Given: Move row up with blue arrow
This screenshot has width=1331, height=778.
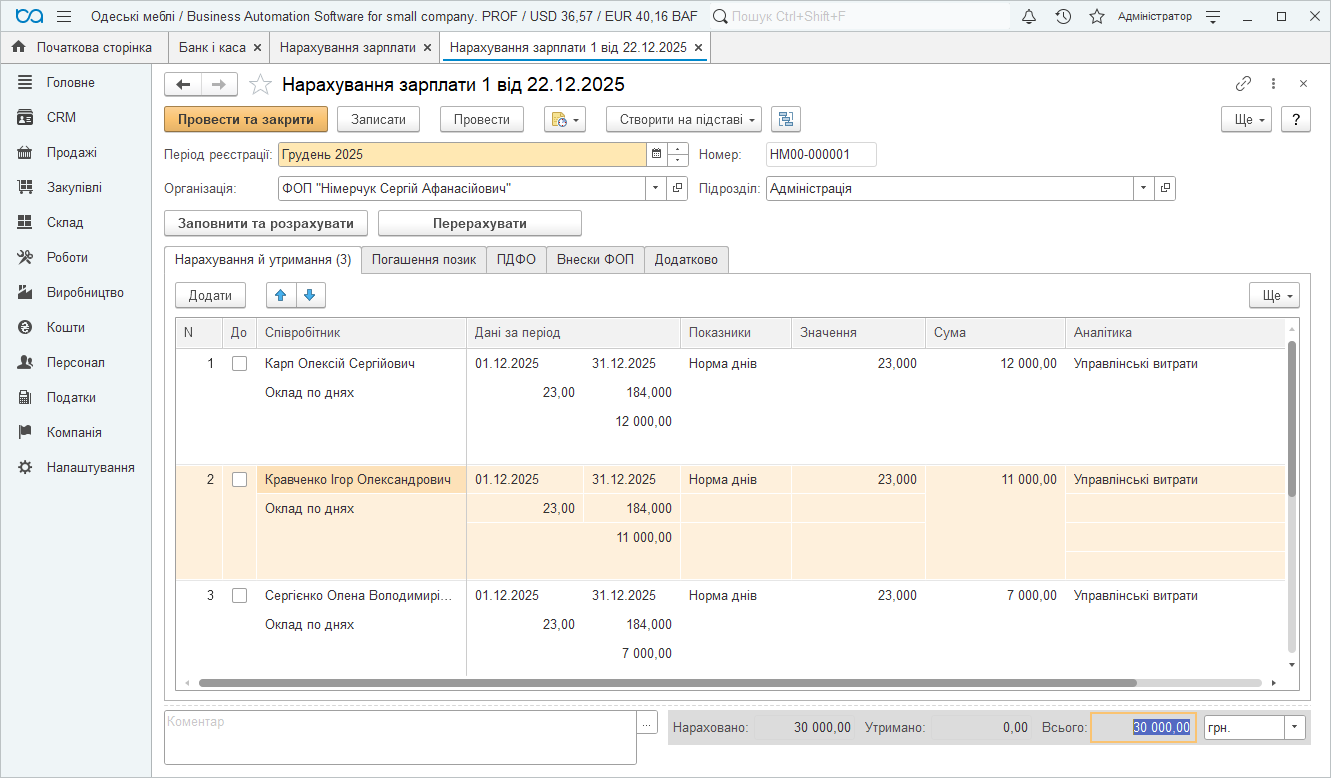Looking at the screenshot, I should click(x=281, y=295).
